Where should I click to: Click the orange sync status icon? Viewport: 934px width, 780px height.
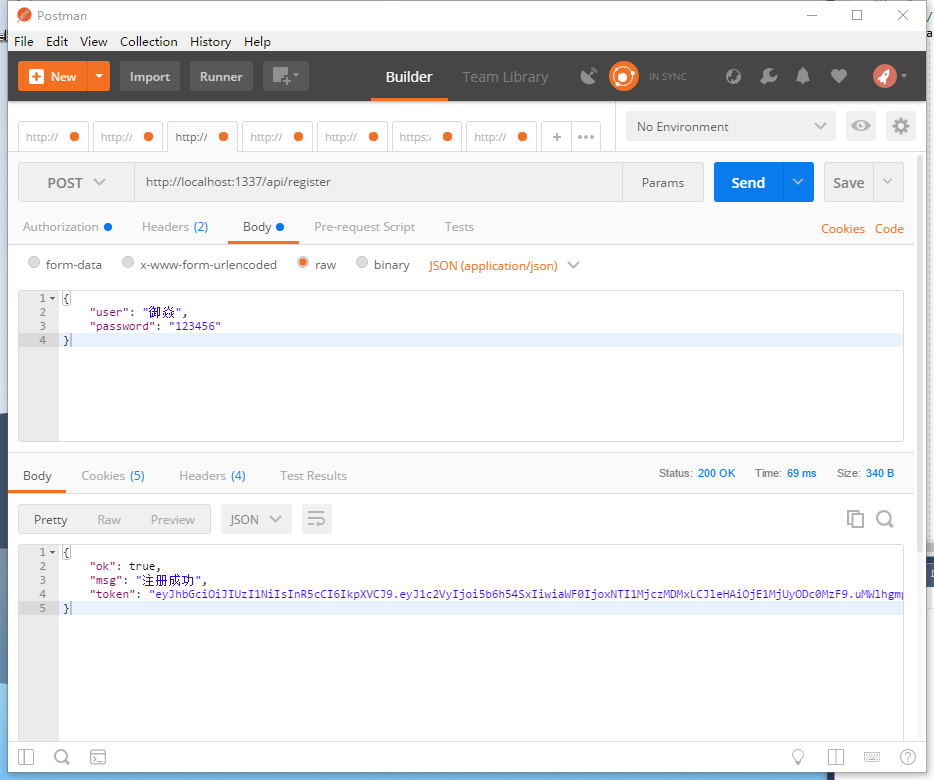pos(623,76)
